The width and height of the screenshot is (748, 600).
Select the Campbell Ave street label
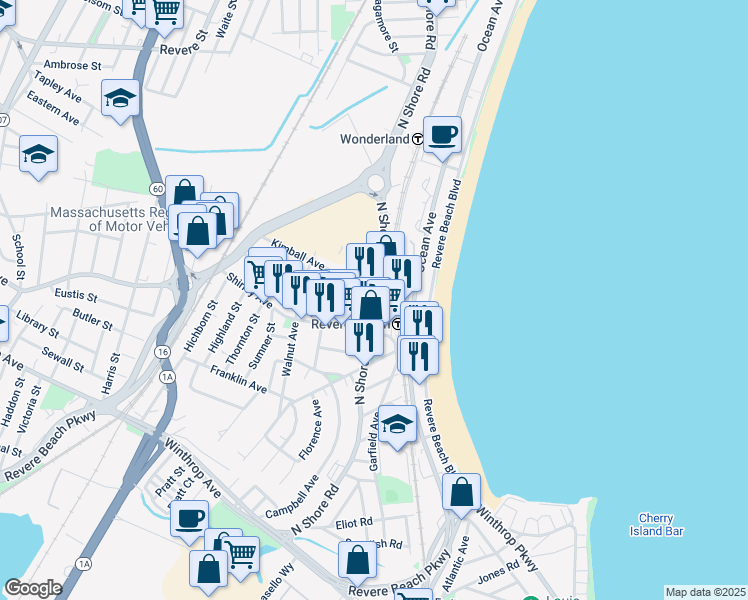(x=292, y=497)
